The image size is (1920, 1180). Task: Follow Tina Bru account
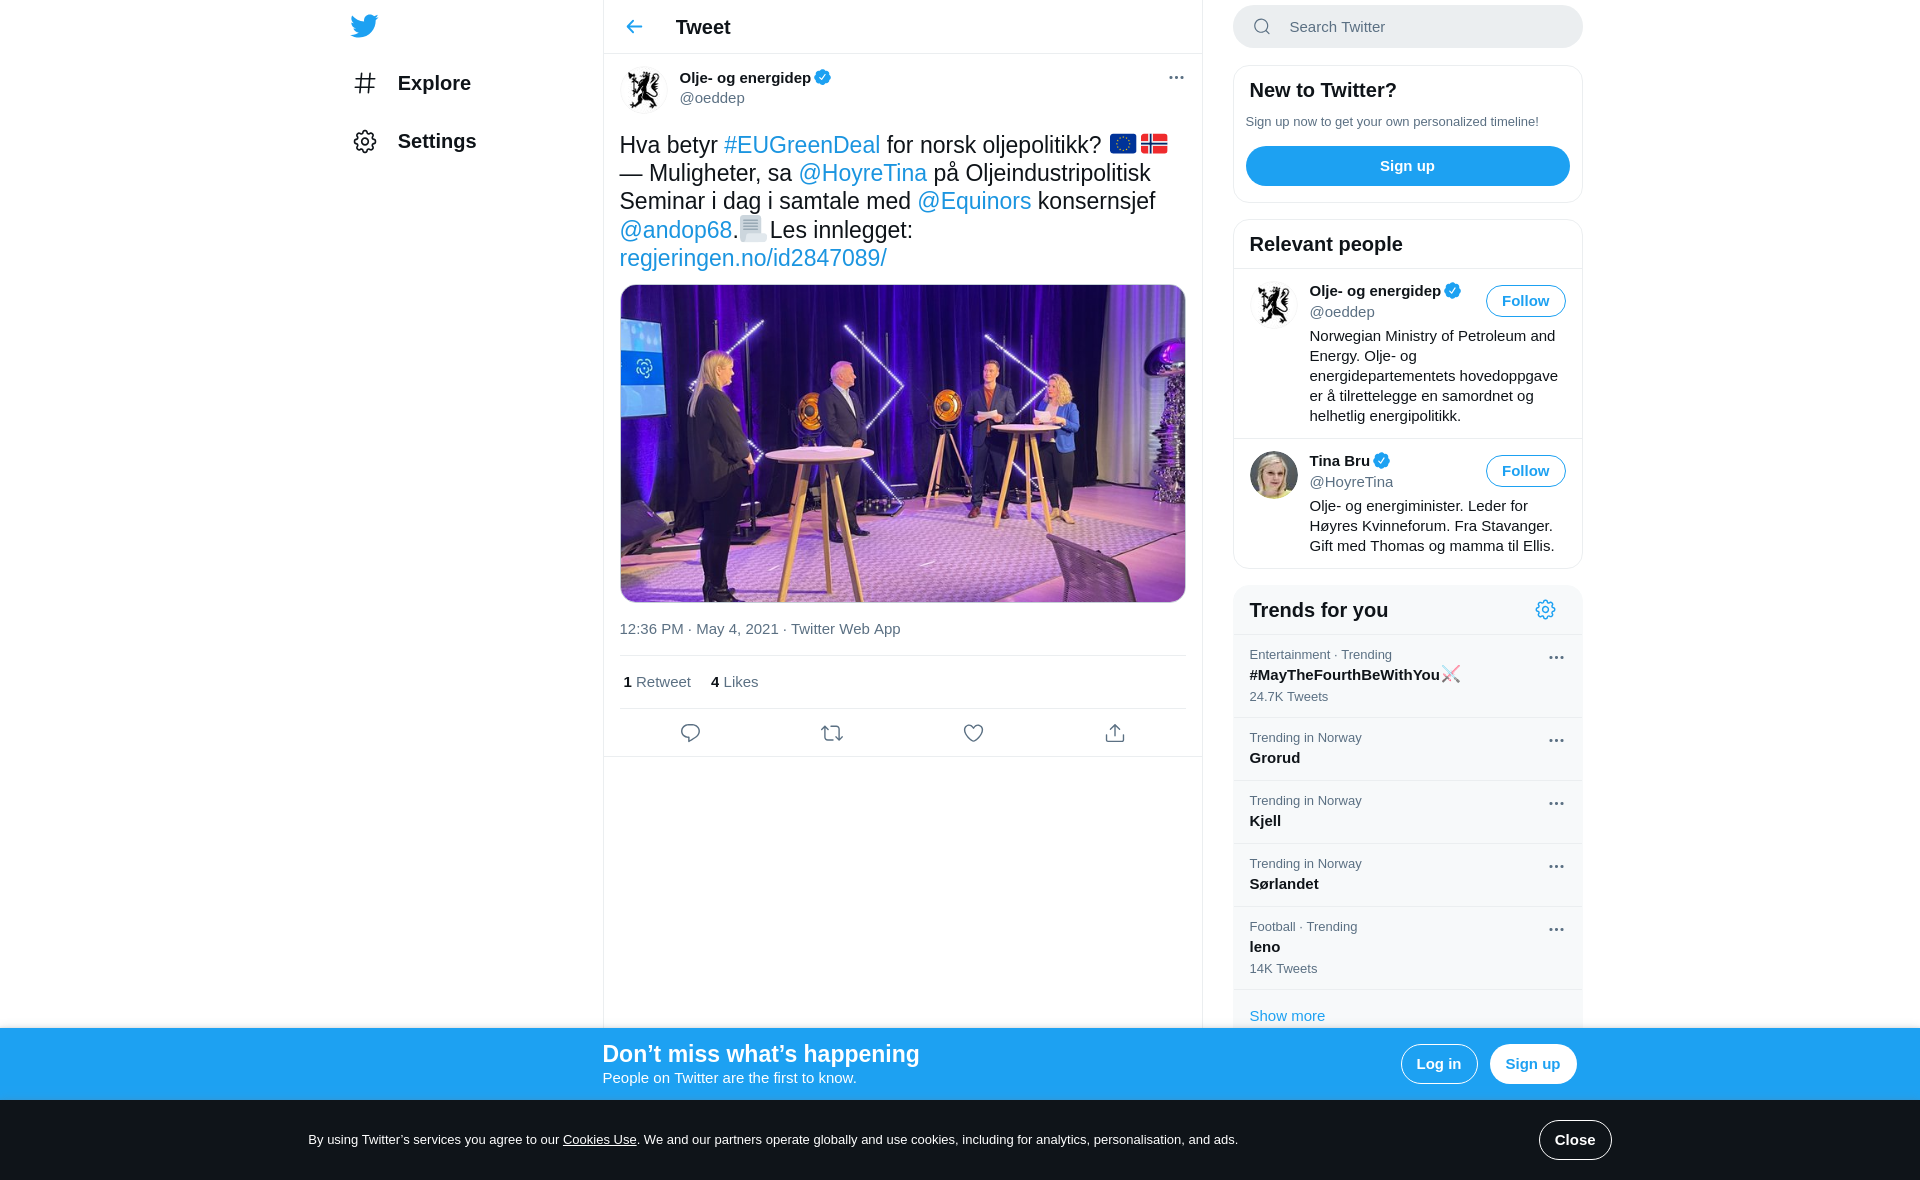click(1525, 471)
